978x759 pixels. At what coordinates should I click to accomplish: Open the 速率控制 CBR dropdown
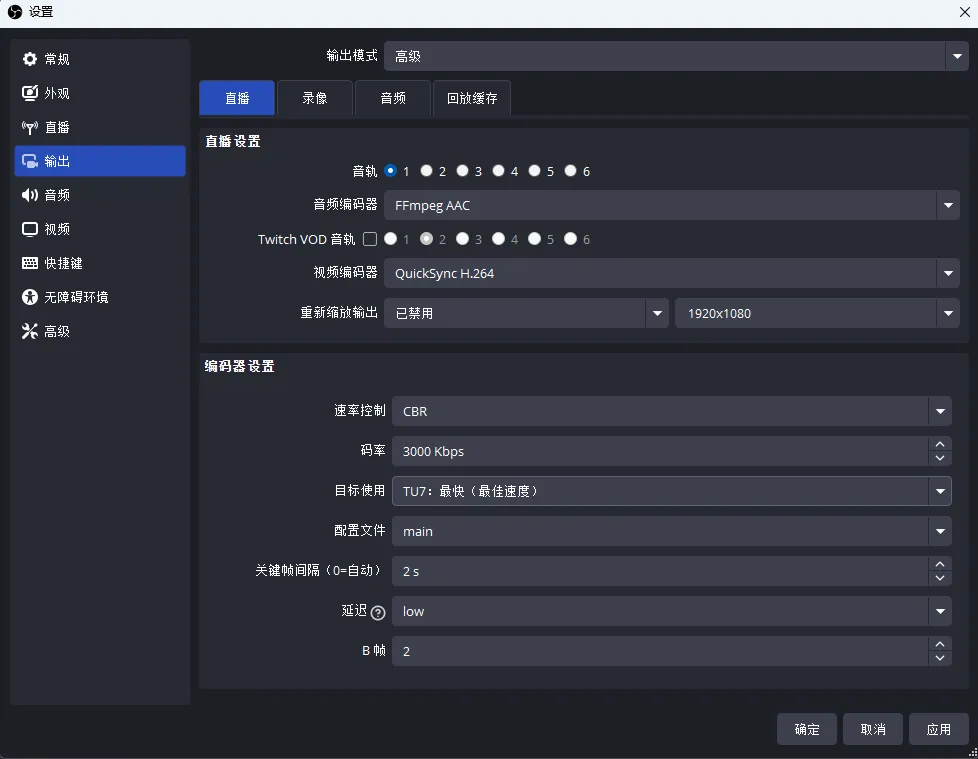[939, 411]
